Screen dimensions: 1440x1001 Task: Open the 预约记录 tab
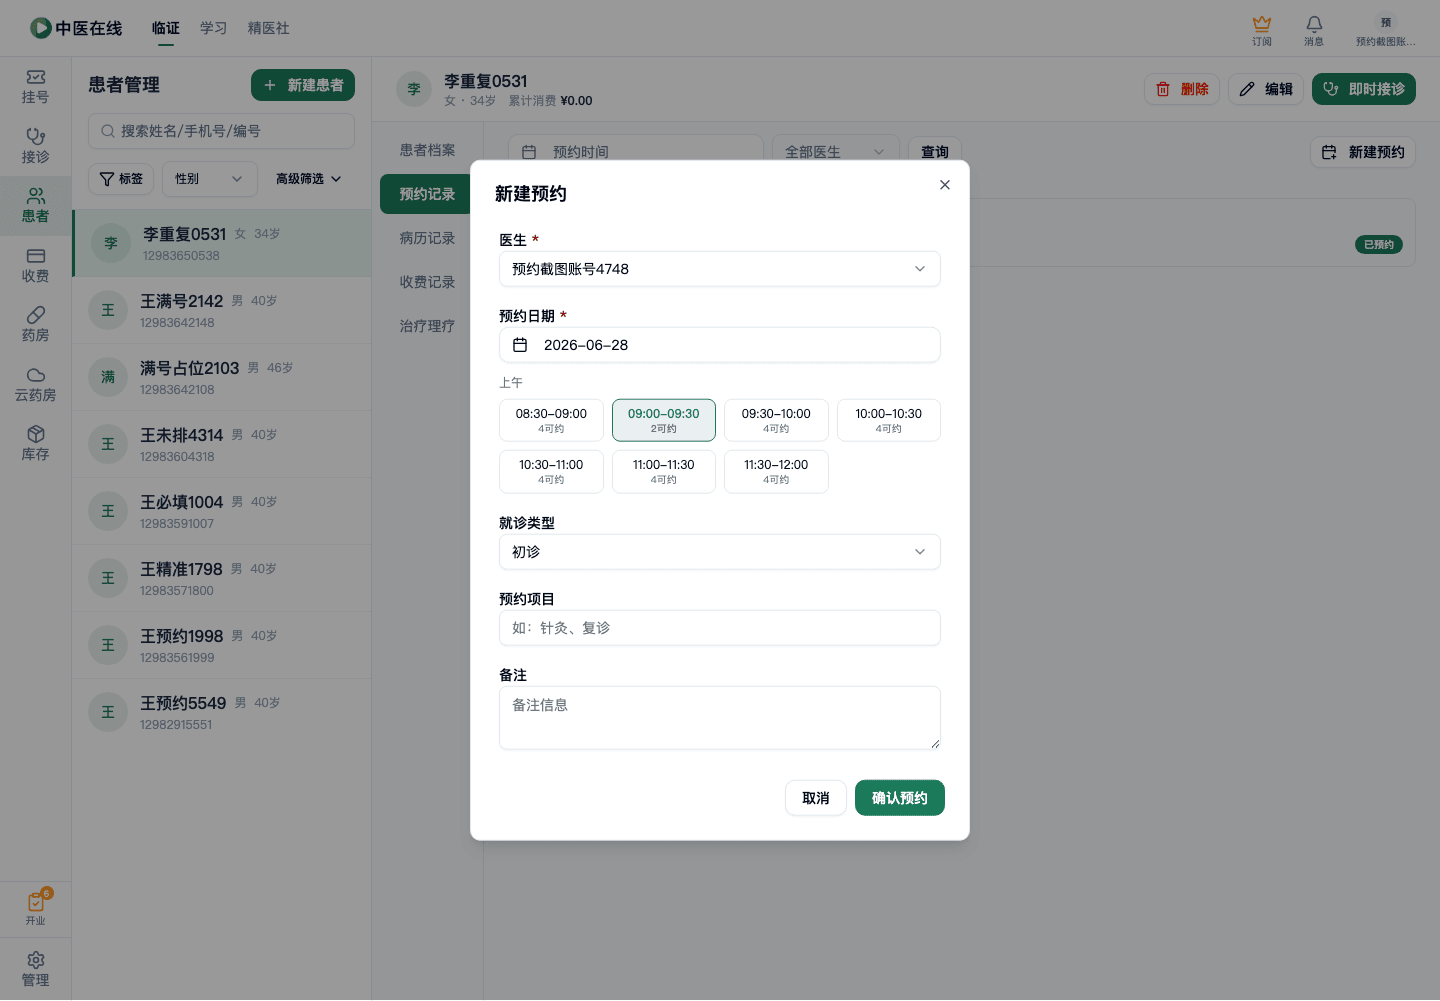[427, 194]
